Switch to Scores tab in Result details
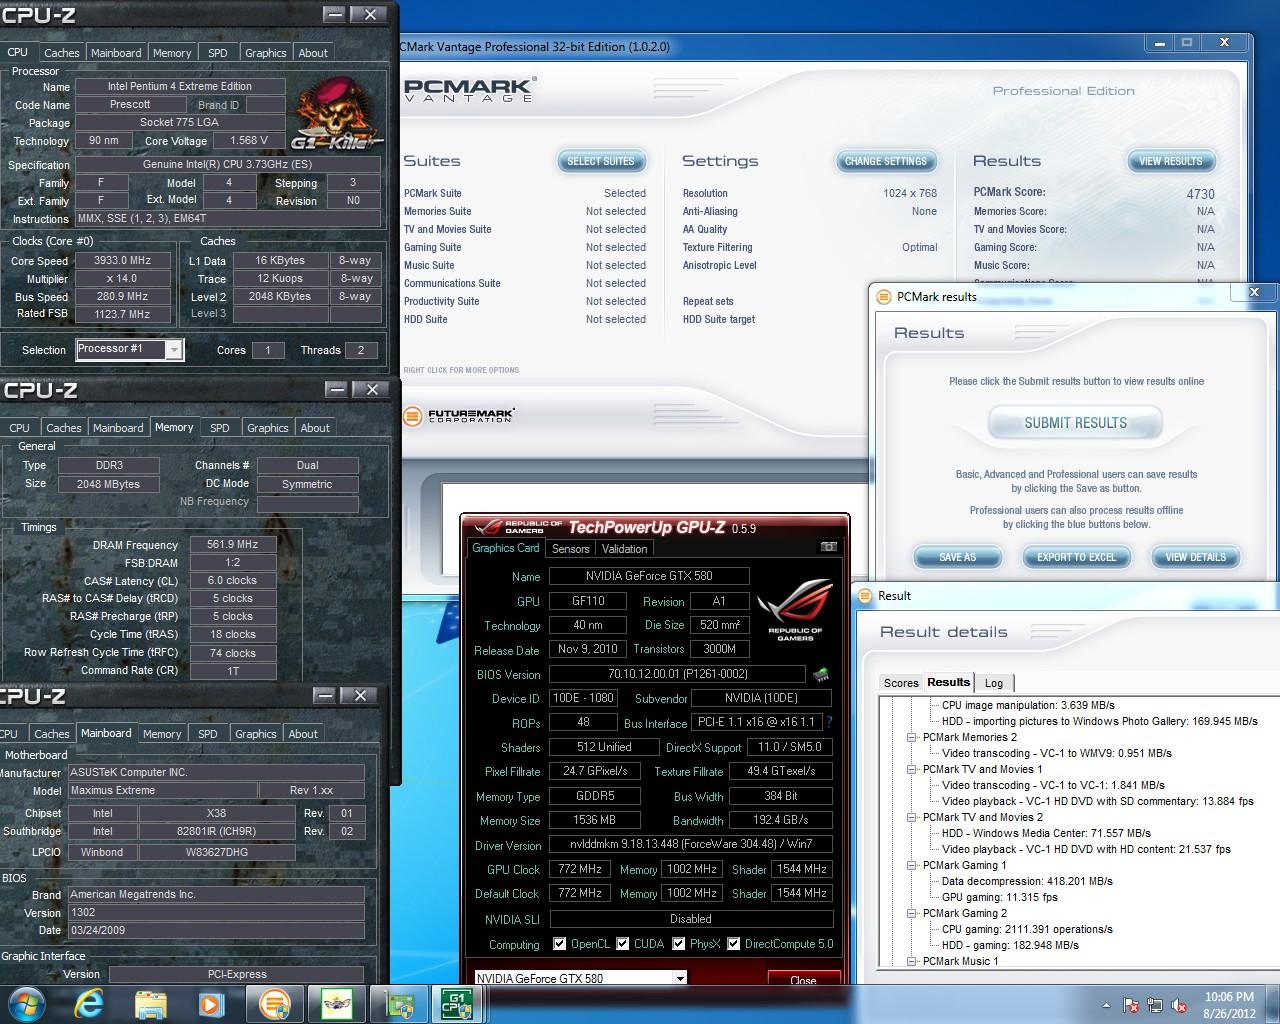 pos(900,683)
